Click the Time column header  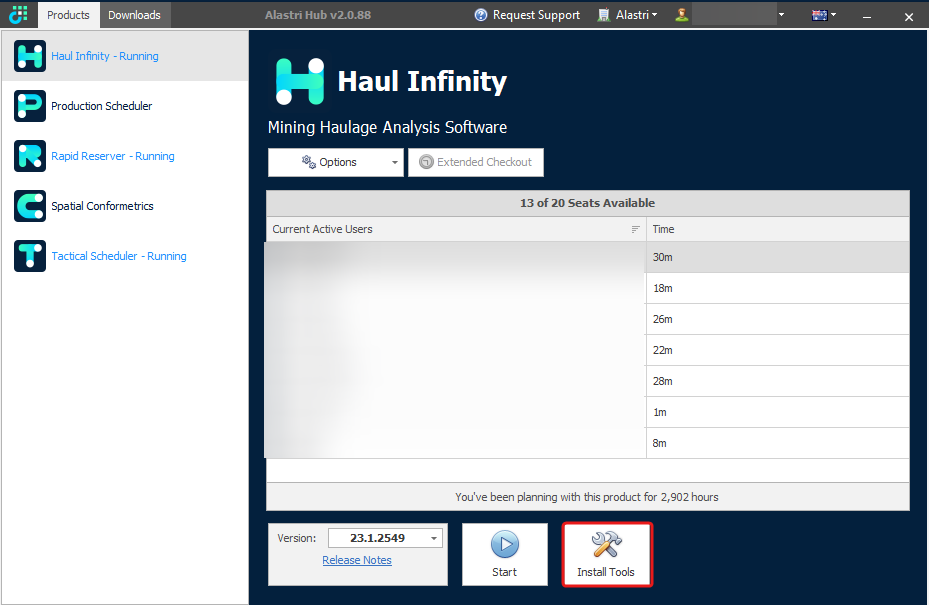778,229
